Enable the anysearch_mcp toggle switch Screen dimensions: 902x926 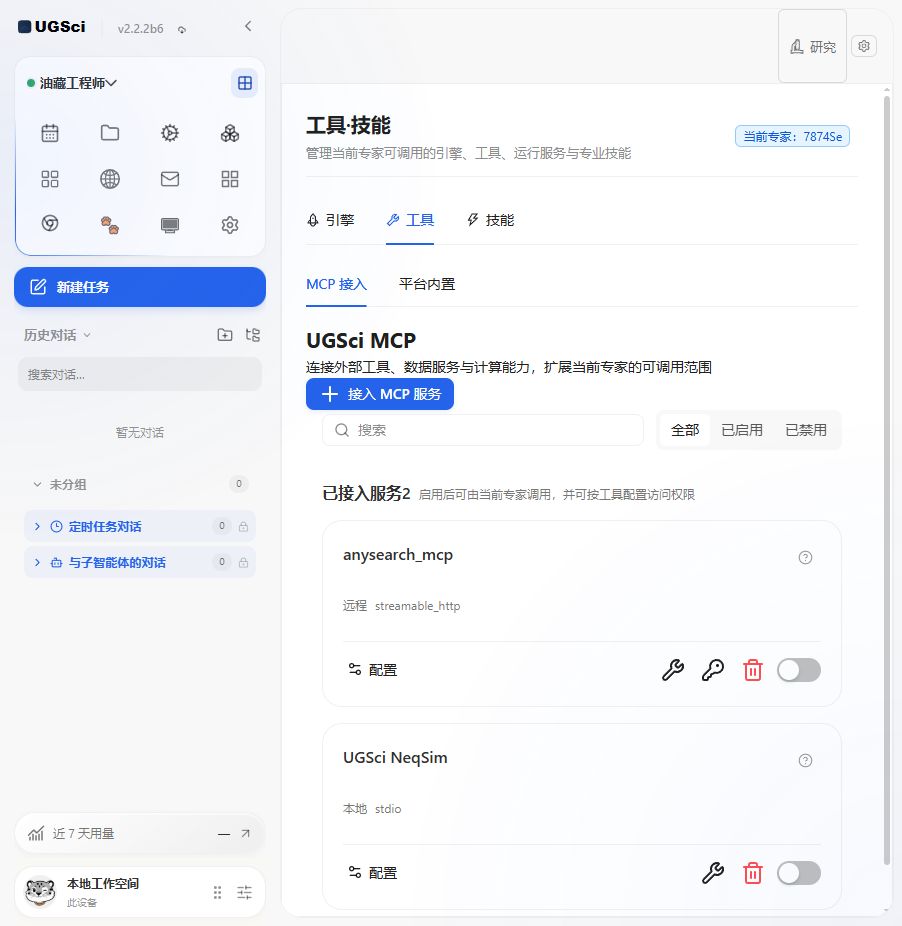pyautogui.click(x=799, y=670)
